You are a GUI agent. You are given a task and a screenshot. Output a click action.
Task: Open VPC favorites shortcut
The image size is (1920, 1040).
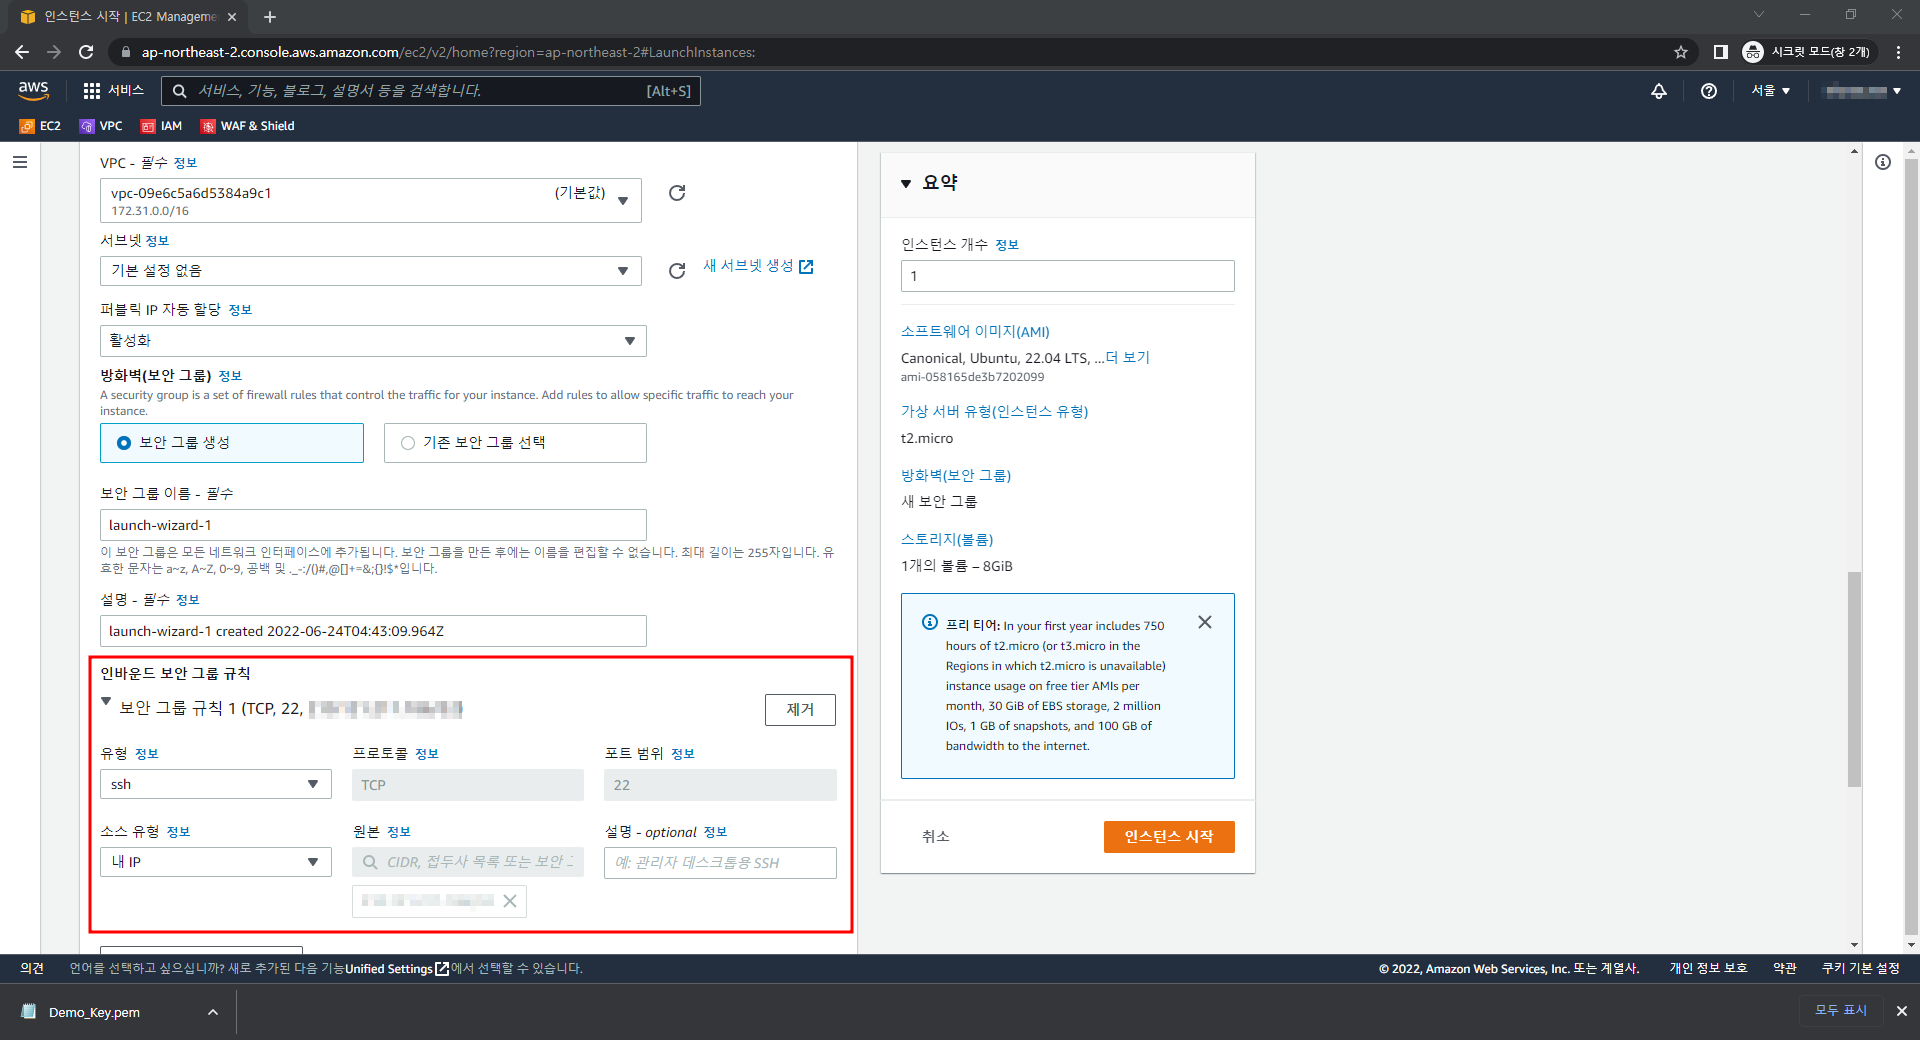click(101, 126)
